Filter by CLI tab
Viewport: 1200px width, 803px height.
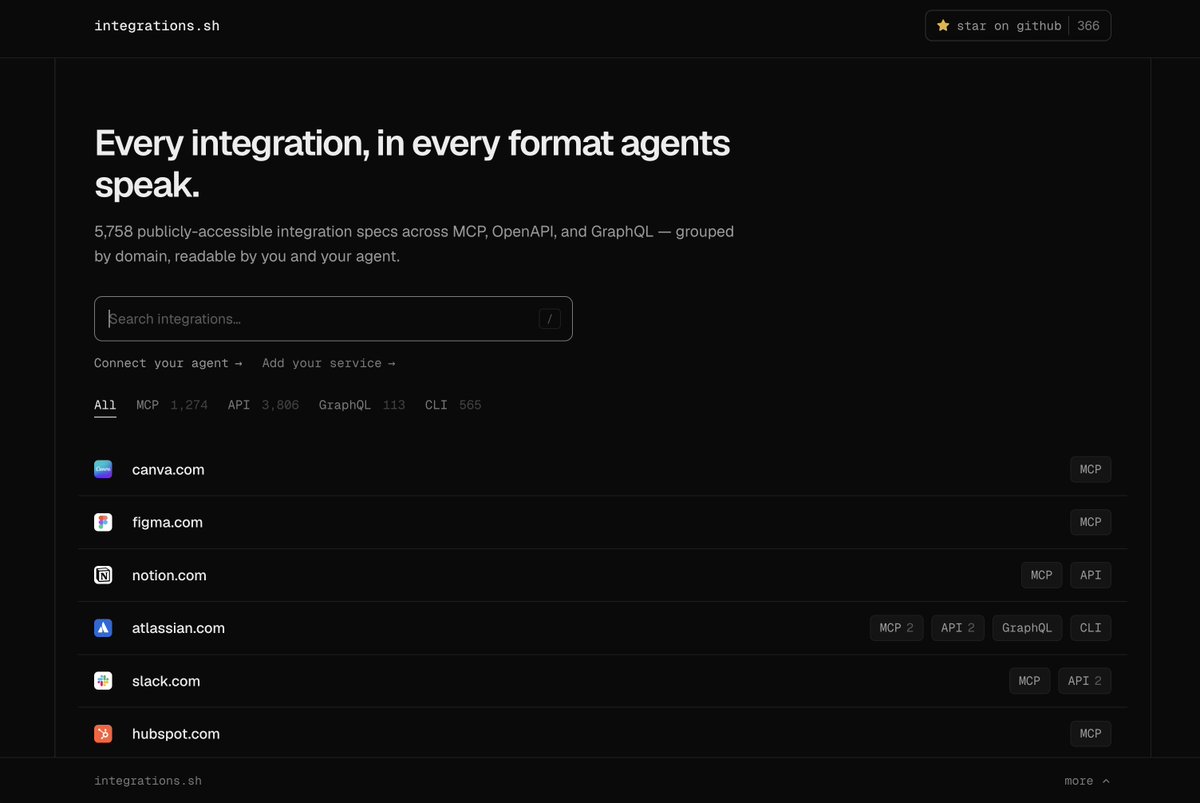(453, 405)
